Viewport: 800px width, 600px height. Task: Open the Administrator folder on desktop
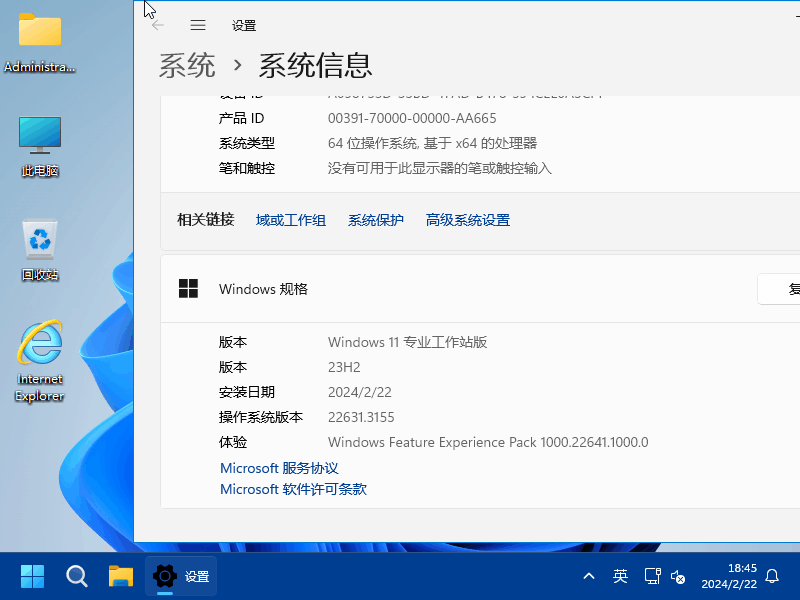(40, 44)
